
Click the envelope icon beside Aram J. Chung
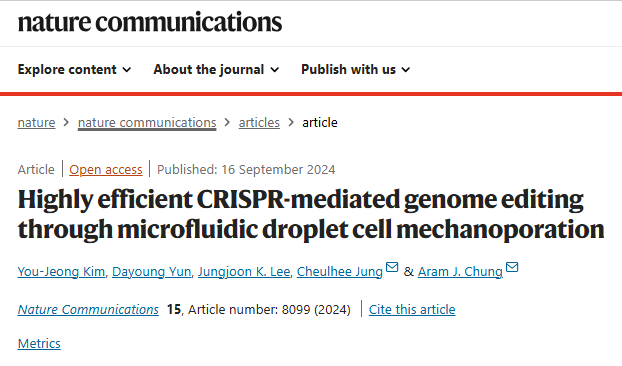[512, 267]
